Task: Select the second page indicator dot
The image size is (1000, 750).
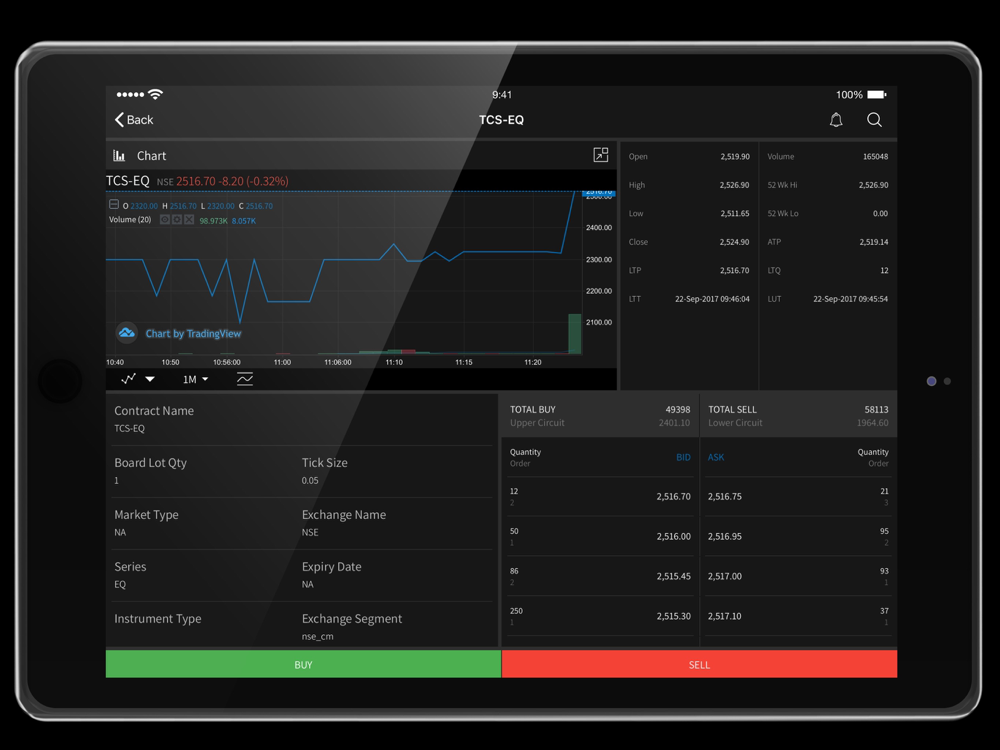Action: click(x=948, y=381)
